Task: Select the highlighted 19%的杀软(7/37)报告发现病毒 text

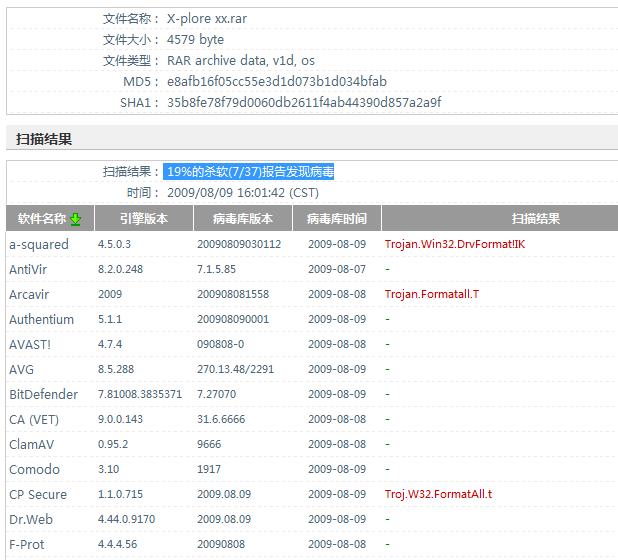Action: pyautogui.click(x=249, y=171)
